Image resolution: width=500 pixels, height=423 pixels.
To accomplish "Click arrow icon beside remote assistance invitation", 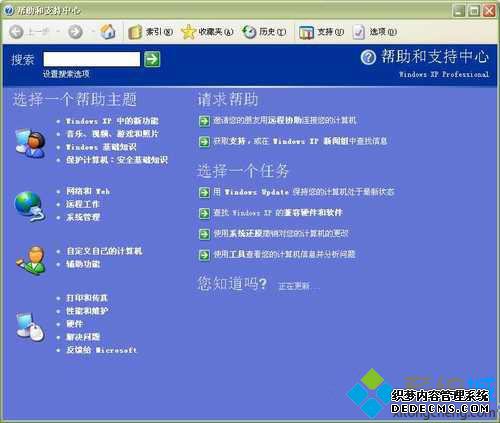I will [204, 121].
